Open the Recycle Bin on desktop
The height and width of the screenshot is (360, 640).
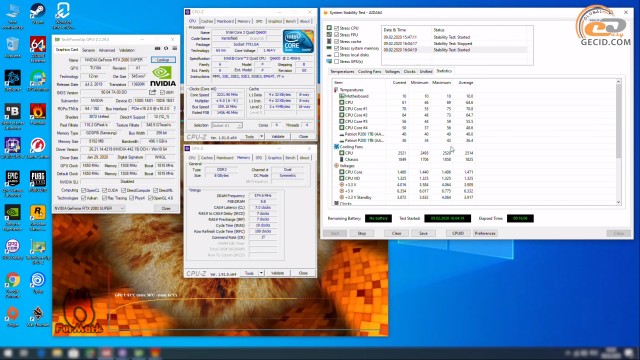(13, 47)
